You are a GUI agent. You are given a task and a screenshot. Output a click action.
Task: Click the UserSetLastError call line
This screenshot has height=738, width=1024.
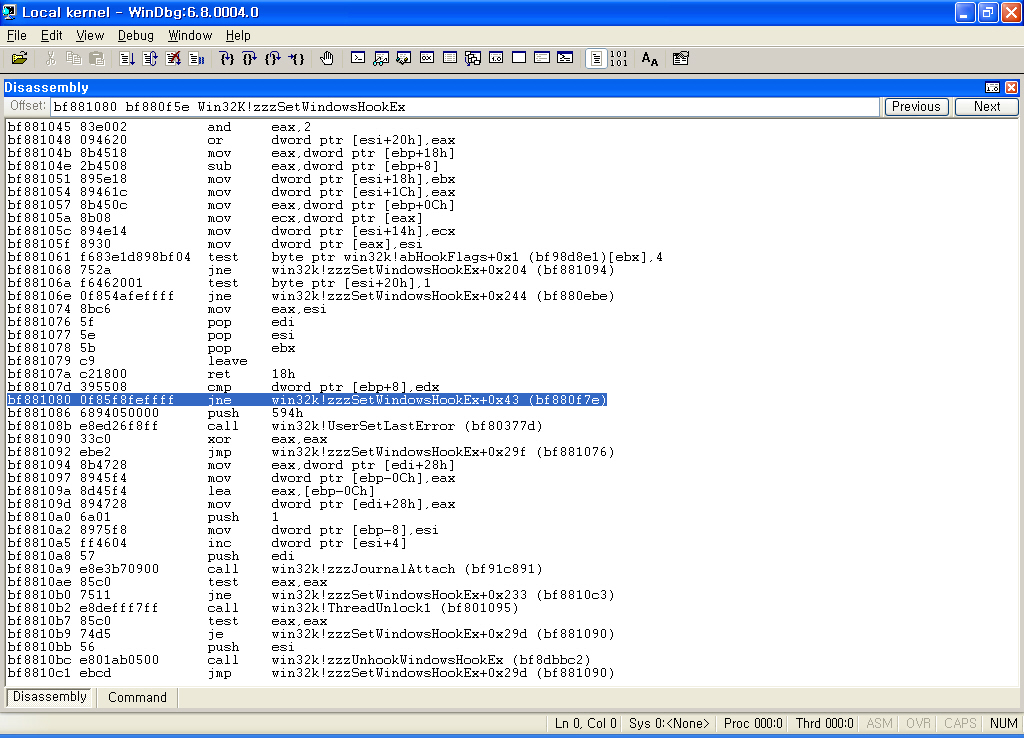click(275, 426)
